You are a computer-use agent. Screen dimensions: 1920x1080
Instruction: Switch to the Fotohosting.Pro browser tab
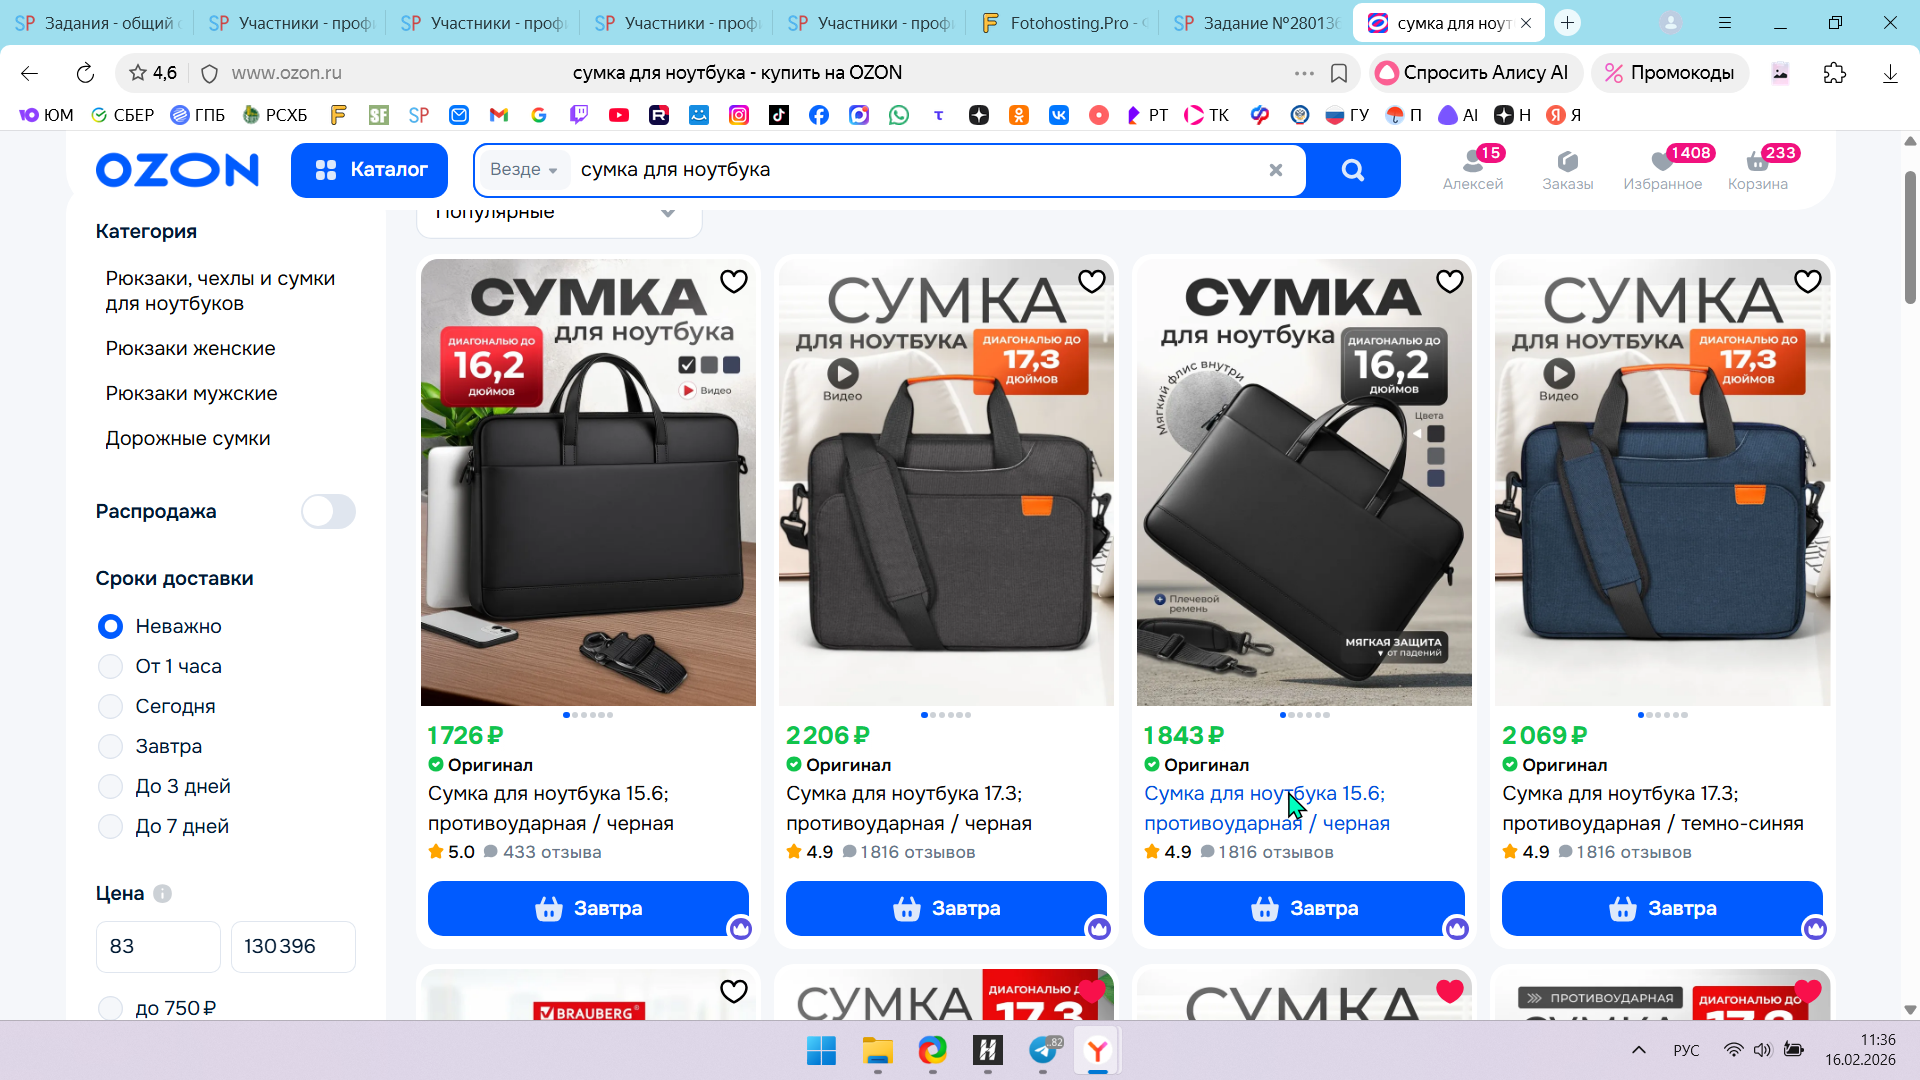(1064, 22)
